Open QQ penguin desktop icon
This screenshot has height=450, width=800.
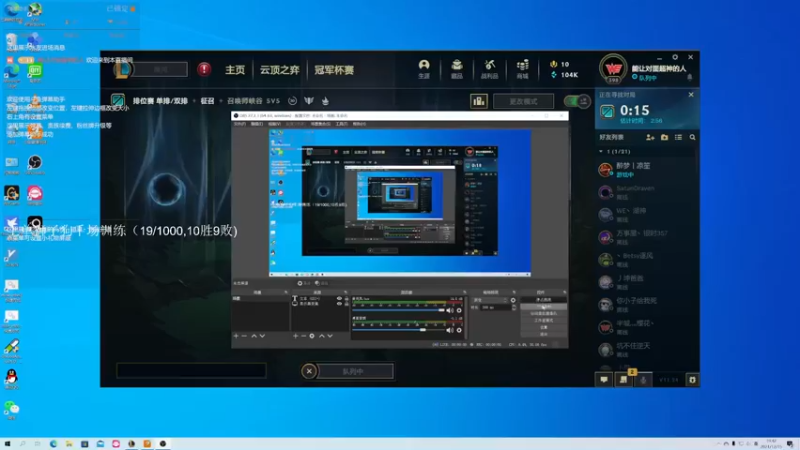coord(11,379)
